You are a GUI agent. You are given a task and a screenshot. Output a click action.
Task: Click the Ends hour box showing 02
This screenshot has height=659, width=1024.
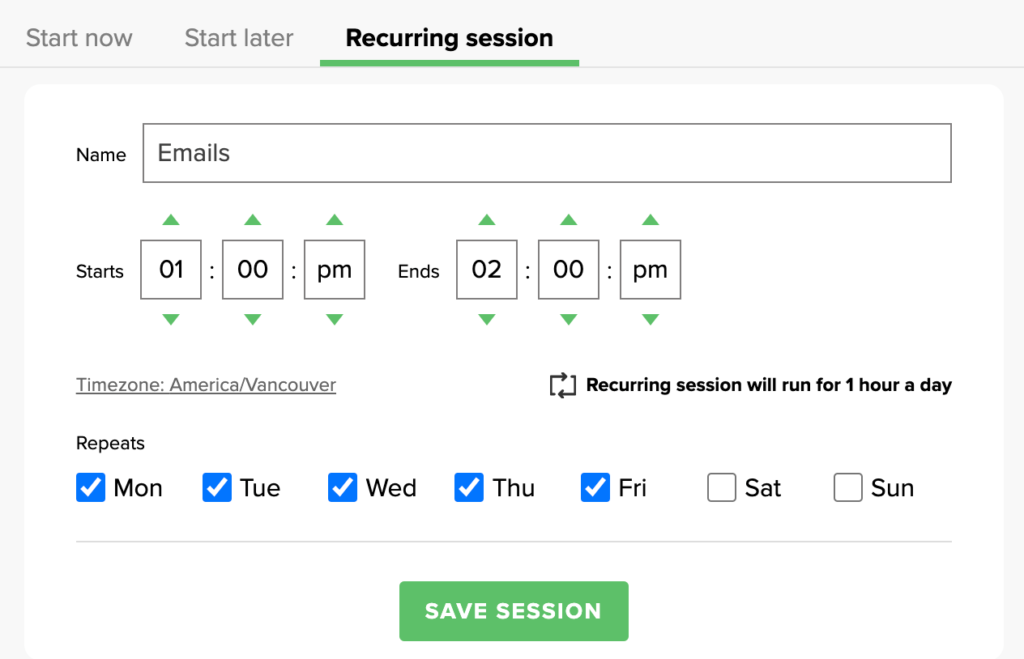pos(487,270)
